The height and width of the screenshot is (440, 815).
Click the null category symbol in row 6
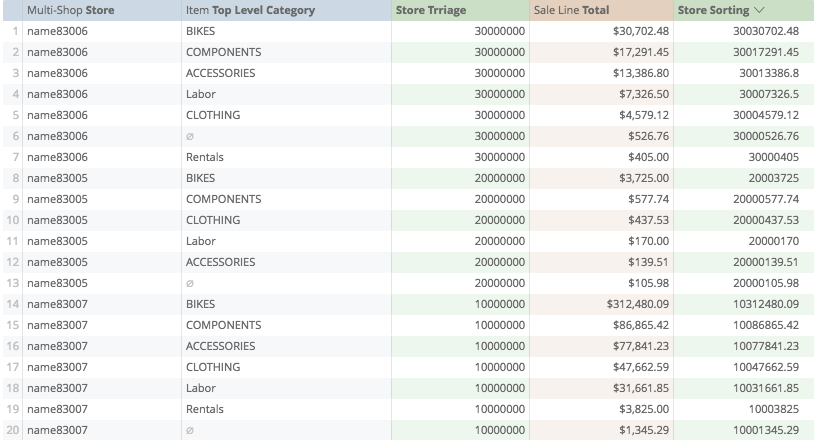(190, 136)
